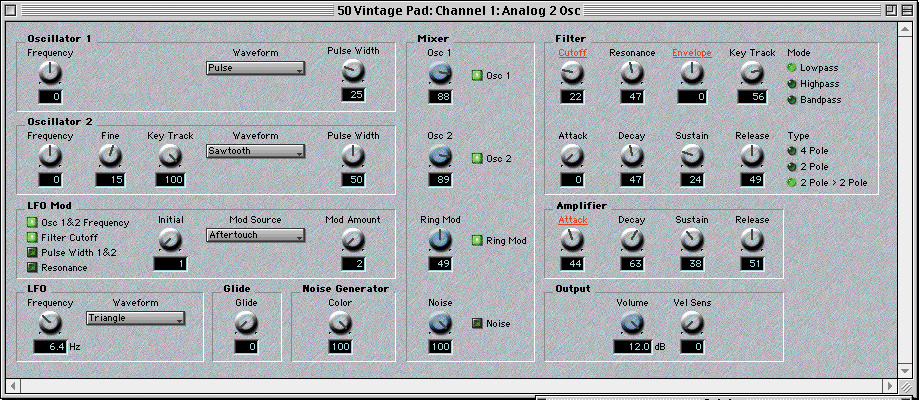Click the Filter Cutoff knob
919x400 pixels.
coord(572,73)
